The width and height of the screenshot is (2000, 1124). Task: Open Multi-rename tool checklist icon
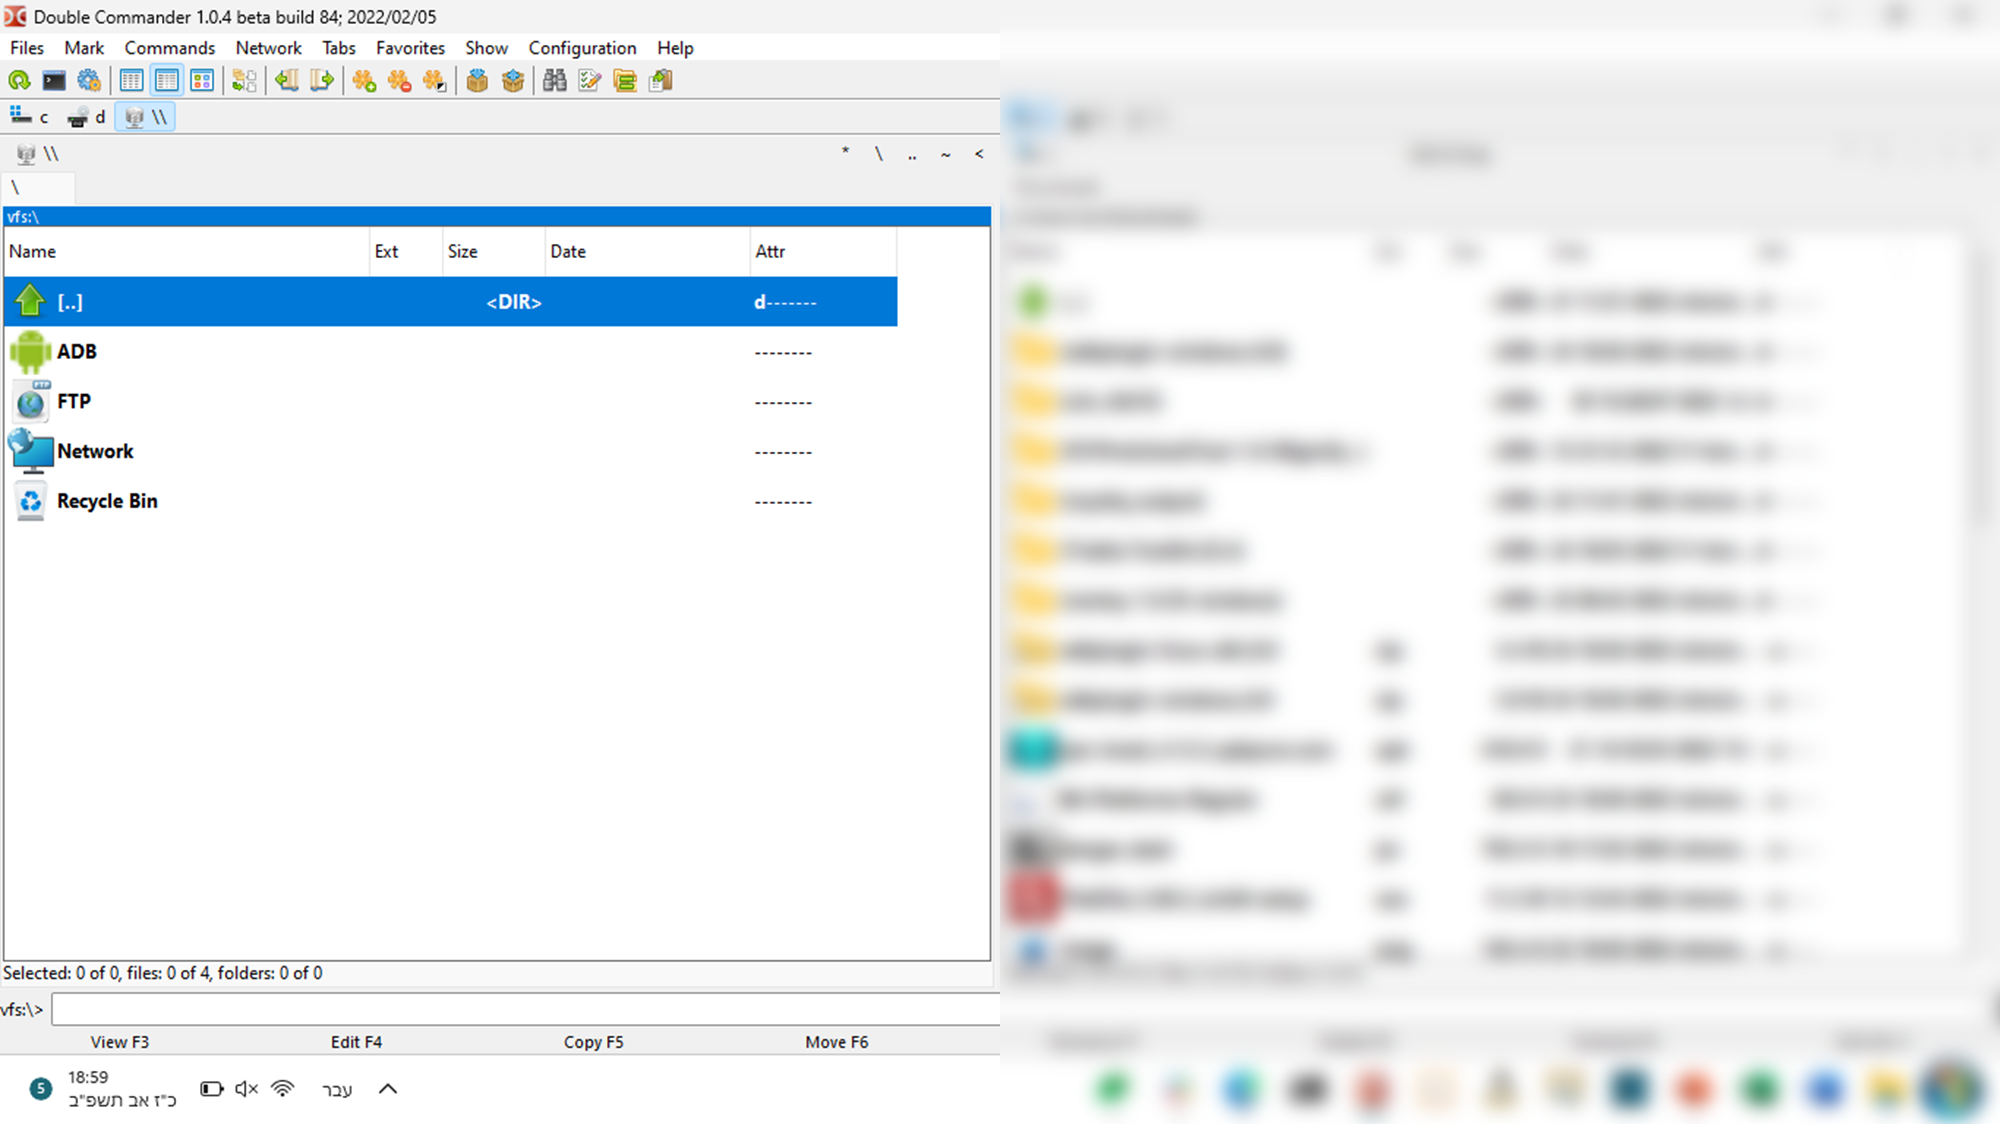[590, 81]
